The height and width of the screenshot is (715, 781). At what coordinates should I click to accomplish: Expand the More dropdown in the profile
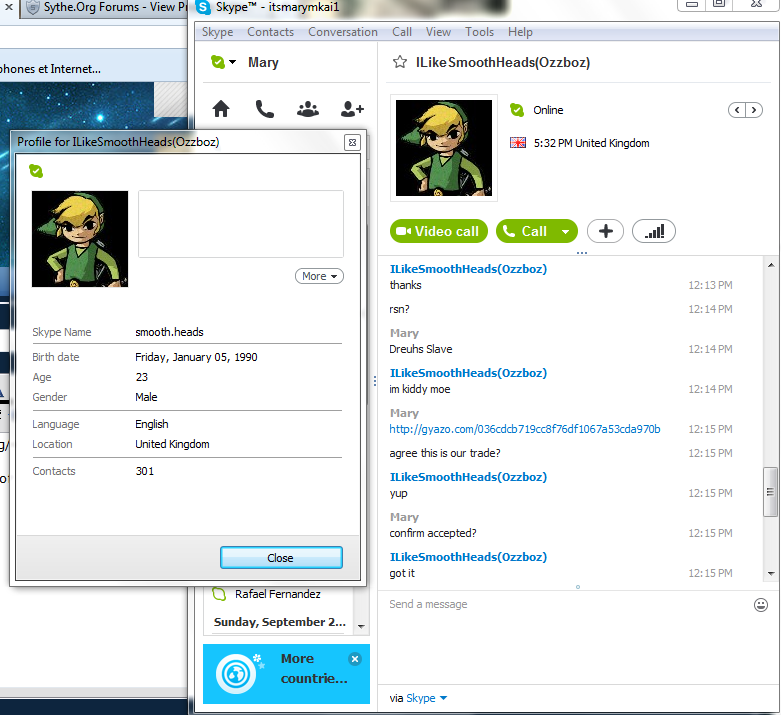coord(319,276)
